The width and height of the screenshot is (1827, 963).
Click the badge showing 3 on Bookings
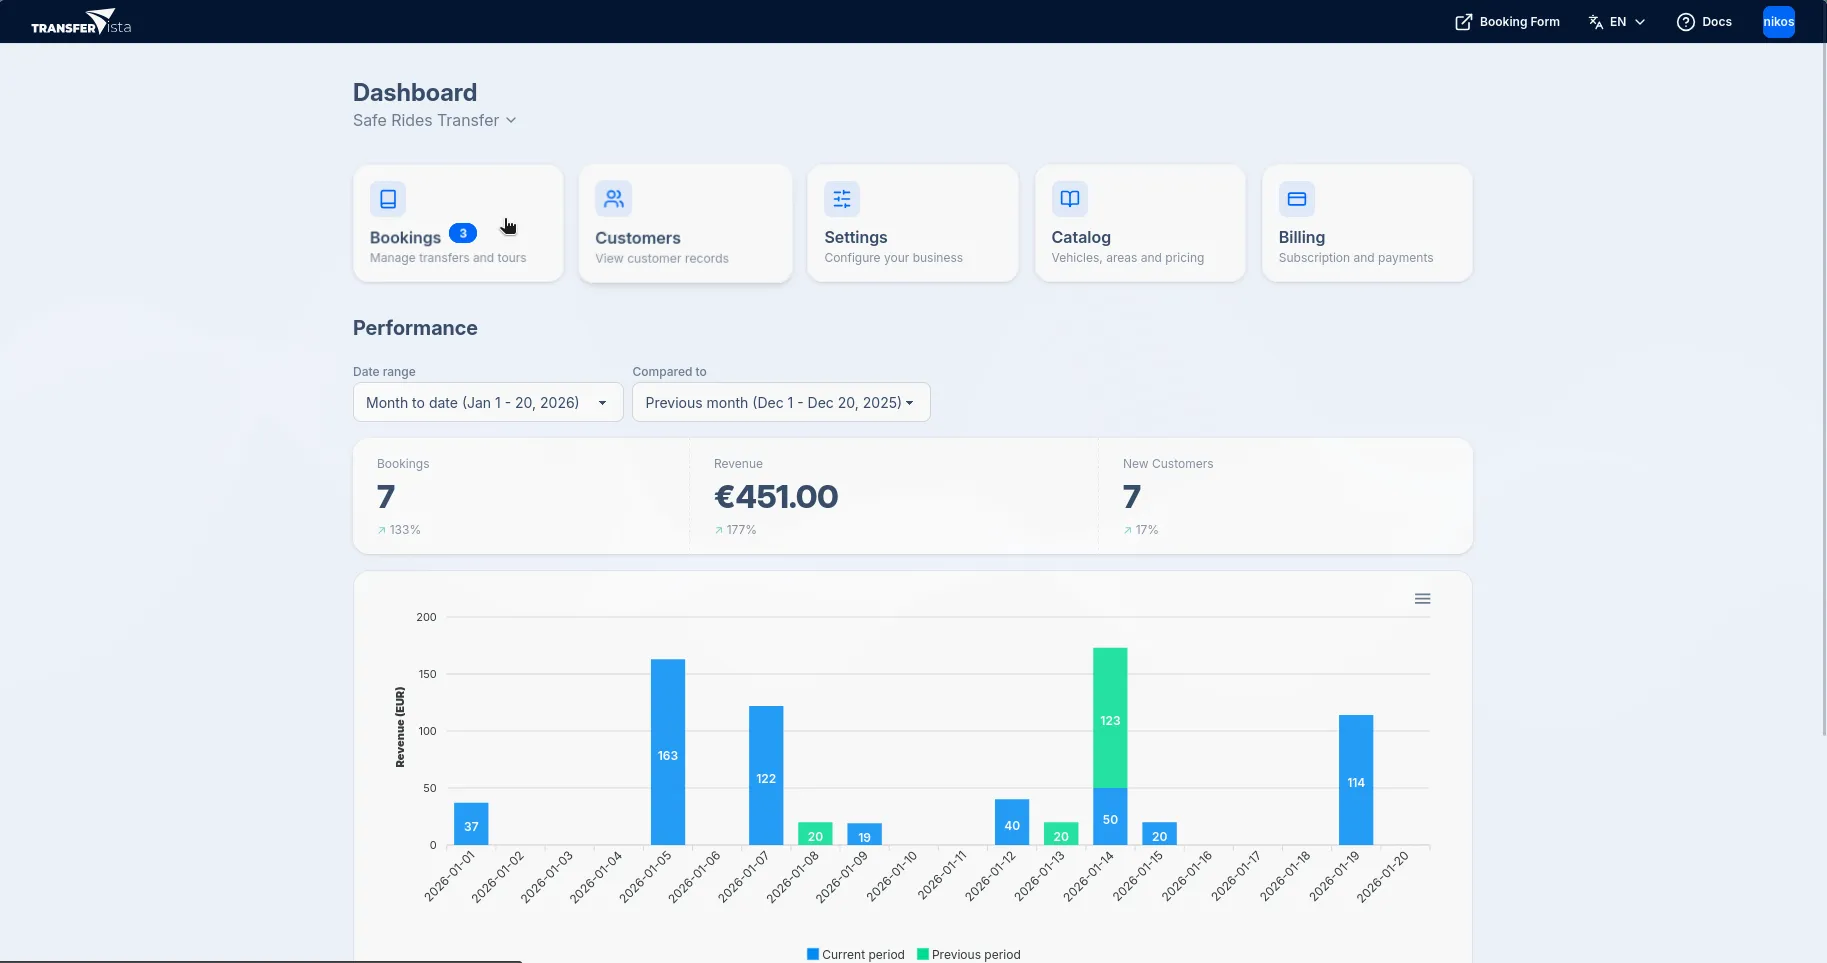tap(463, 233)
